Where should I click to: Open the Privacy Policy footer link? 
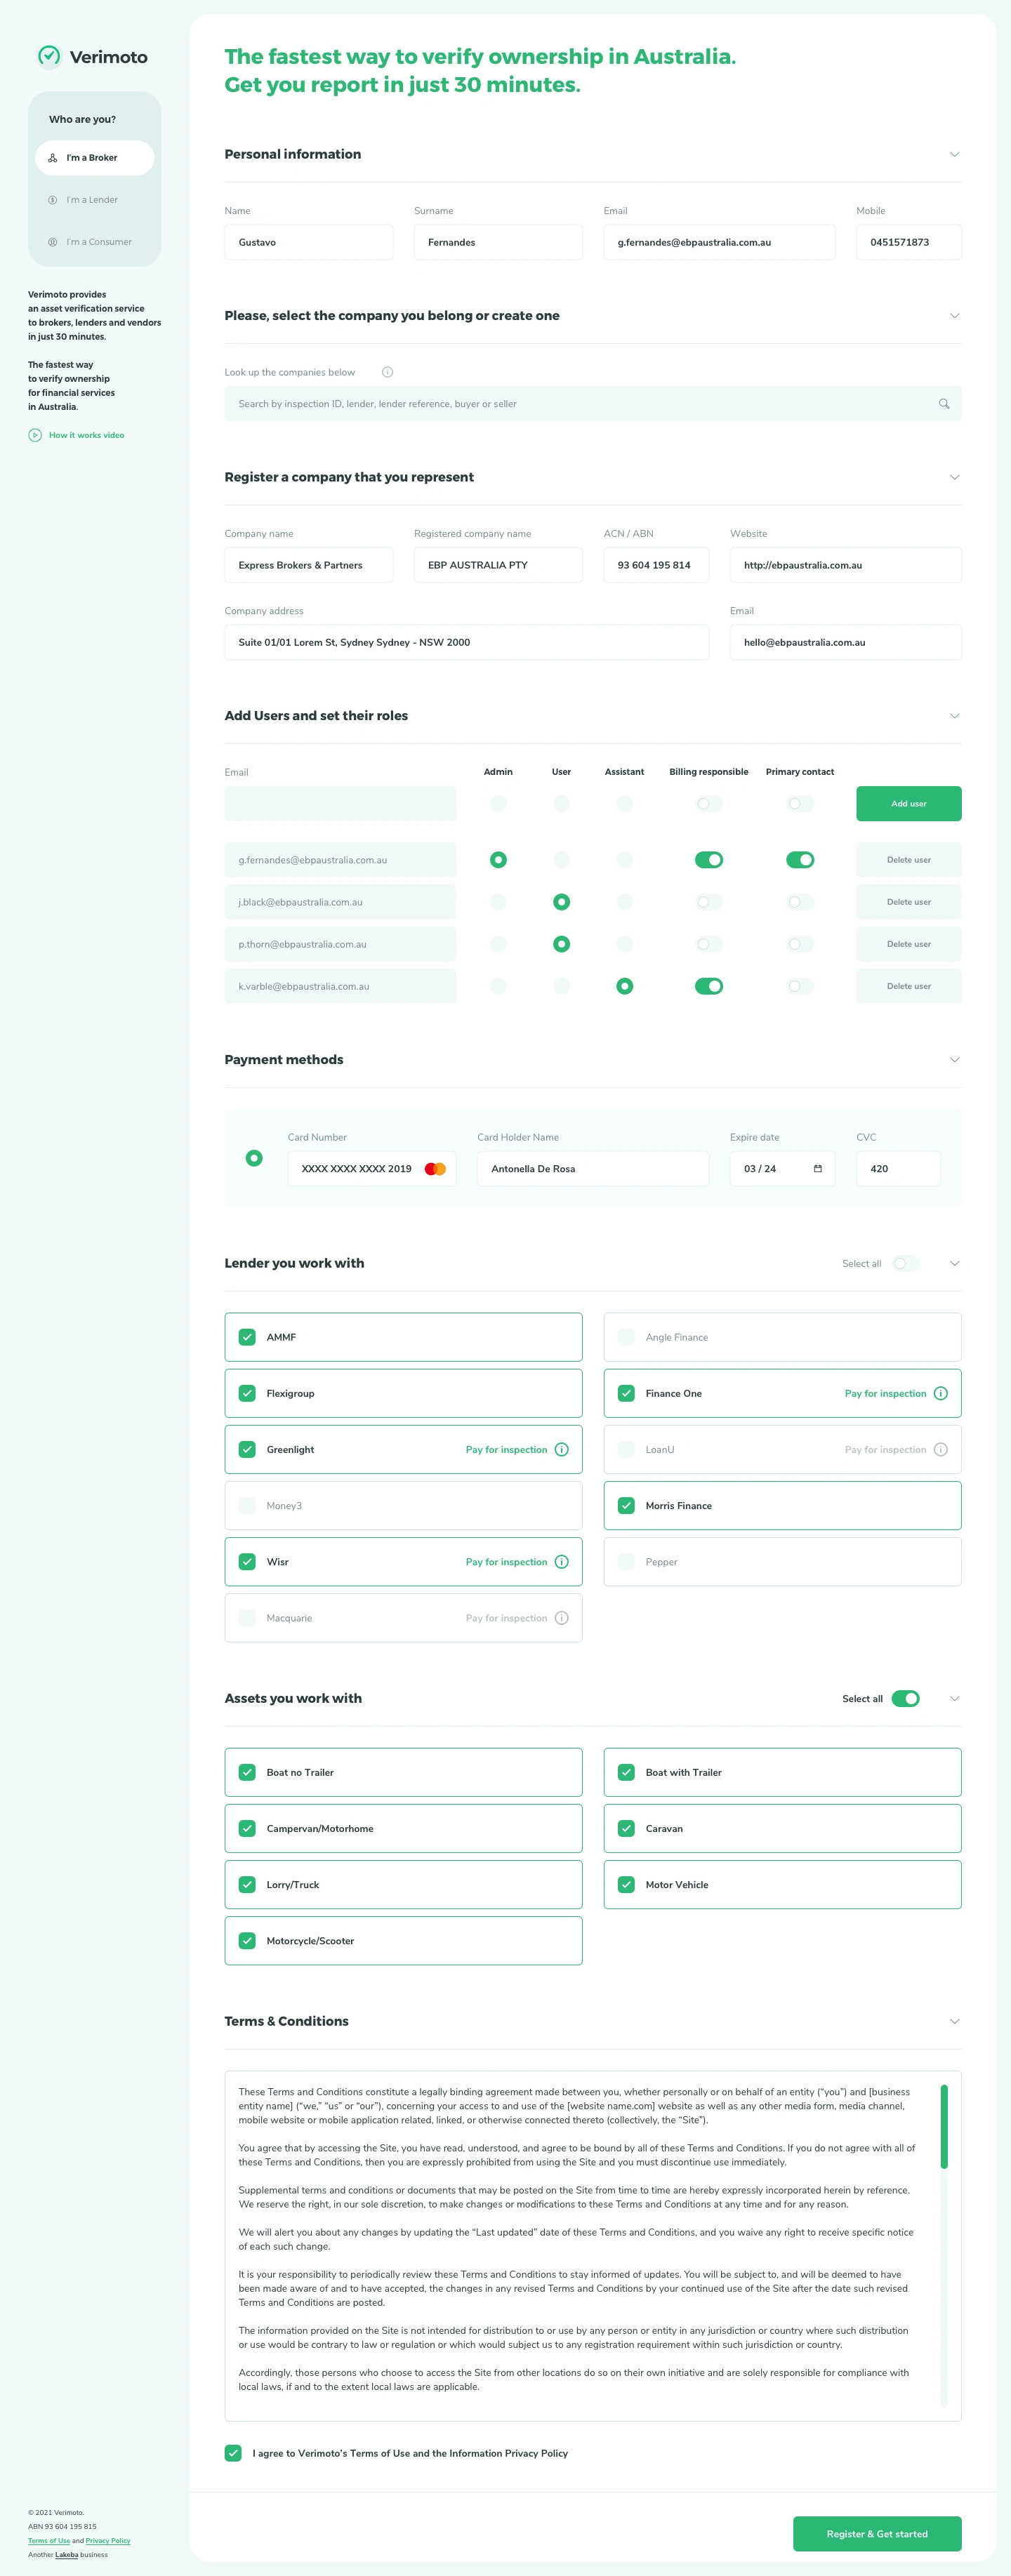click(108, 2540)
